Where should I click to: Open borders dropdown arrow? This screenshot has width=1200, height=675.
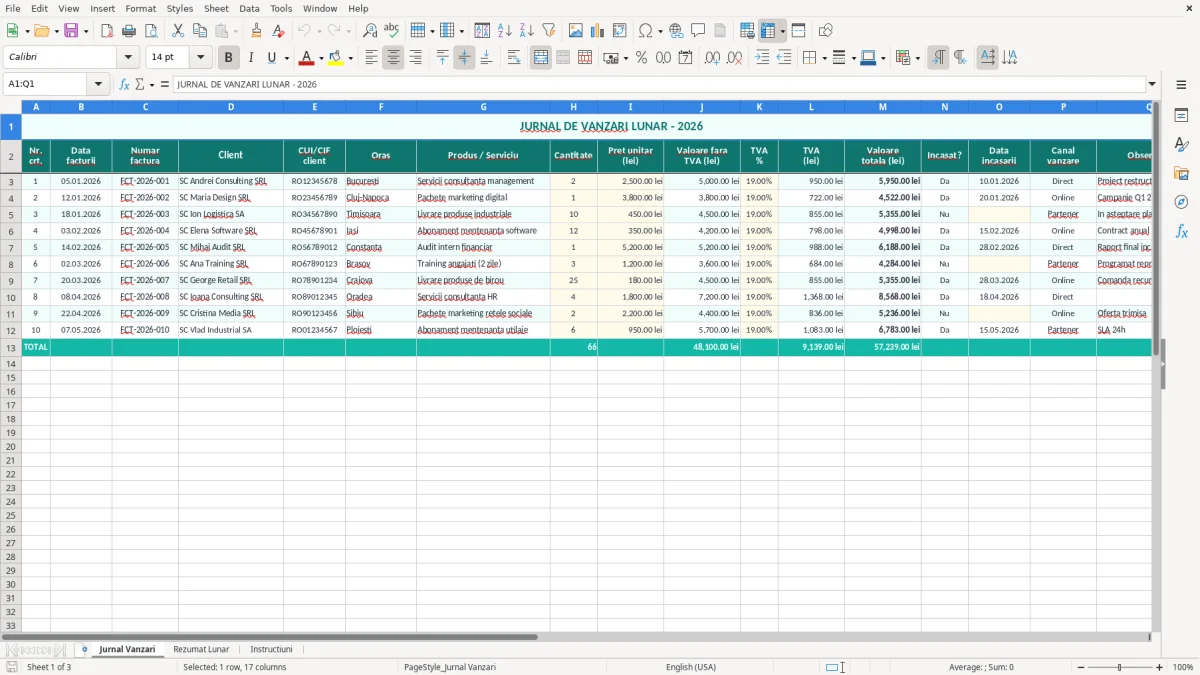pos(823,58)
